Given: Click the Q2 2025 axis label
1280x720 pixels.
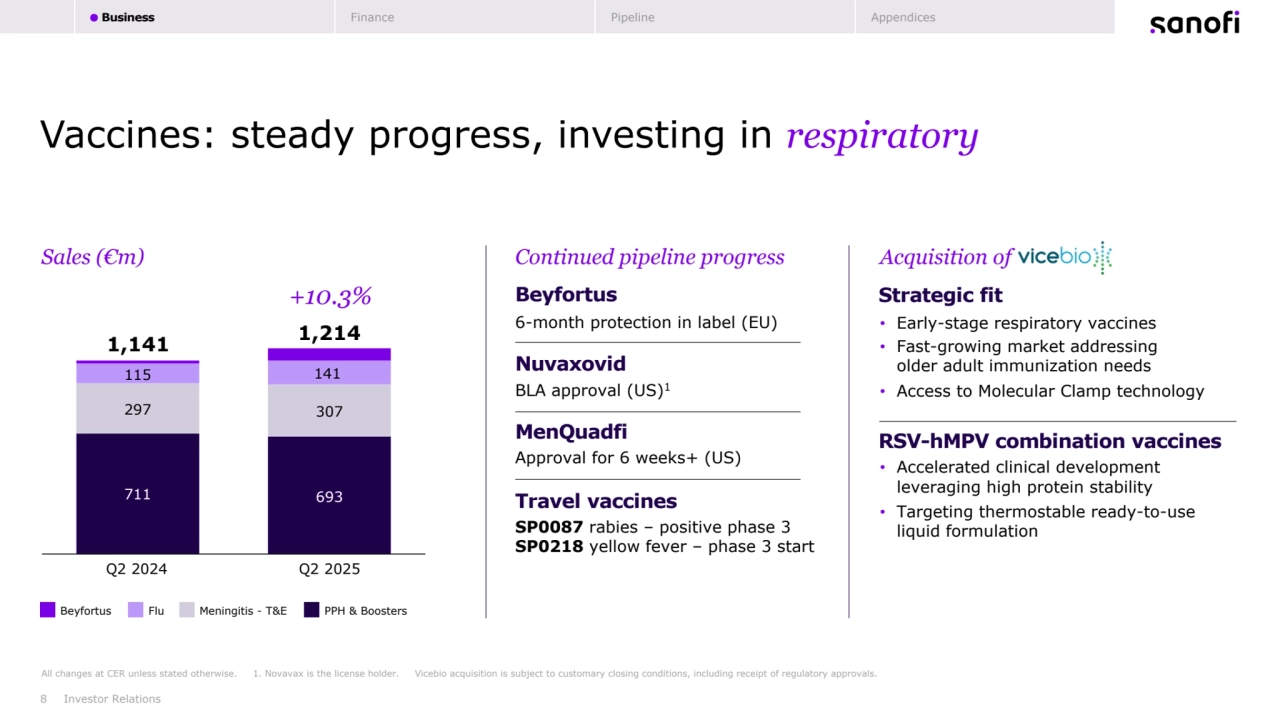Looking at the screenshot, I should click(x=329, y=569).
